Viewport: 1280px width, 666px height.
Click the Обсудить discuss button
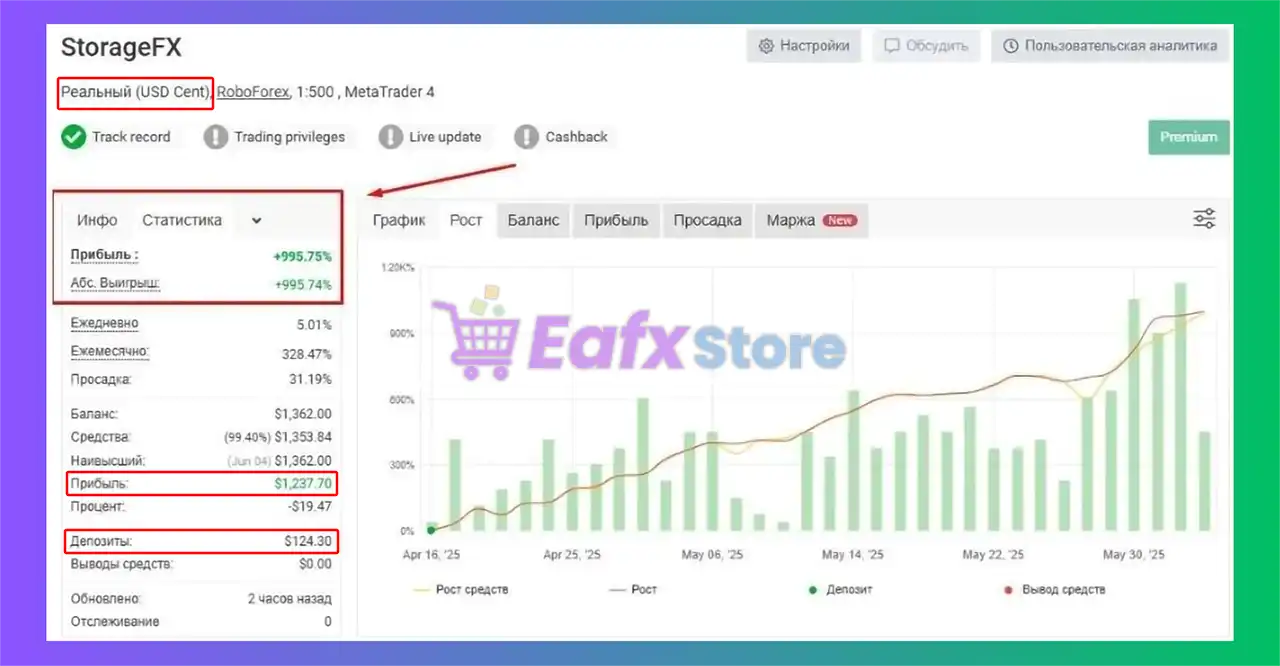pyautogui.click(x=927, y=46)
